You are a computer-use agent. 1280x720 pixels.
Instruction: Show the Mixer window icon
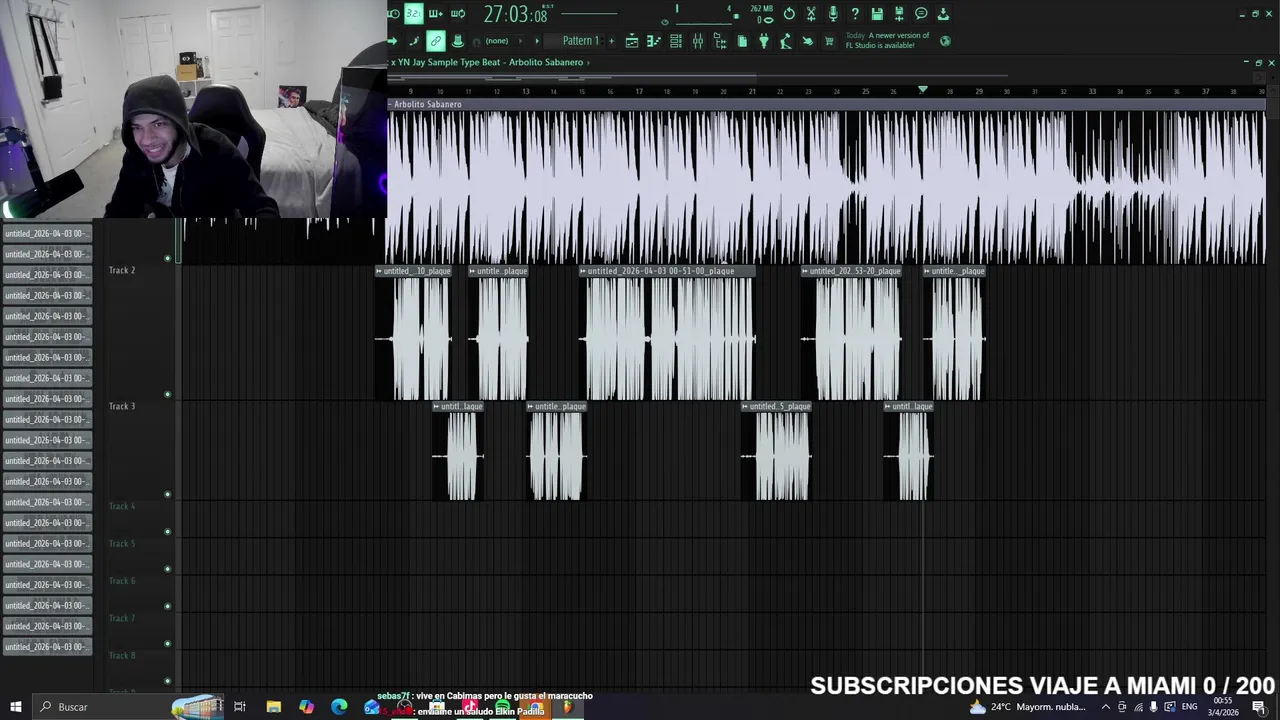point(698,41)
